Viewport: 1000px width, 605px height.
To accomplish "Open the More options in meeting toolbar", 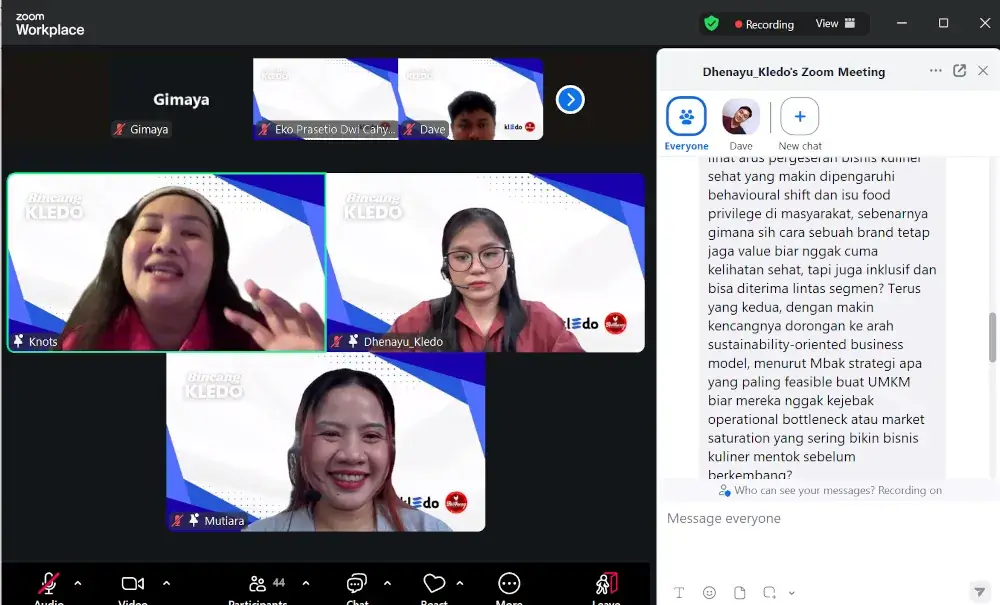I will [x=509, y=586].
